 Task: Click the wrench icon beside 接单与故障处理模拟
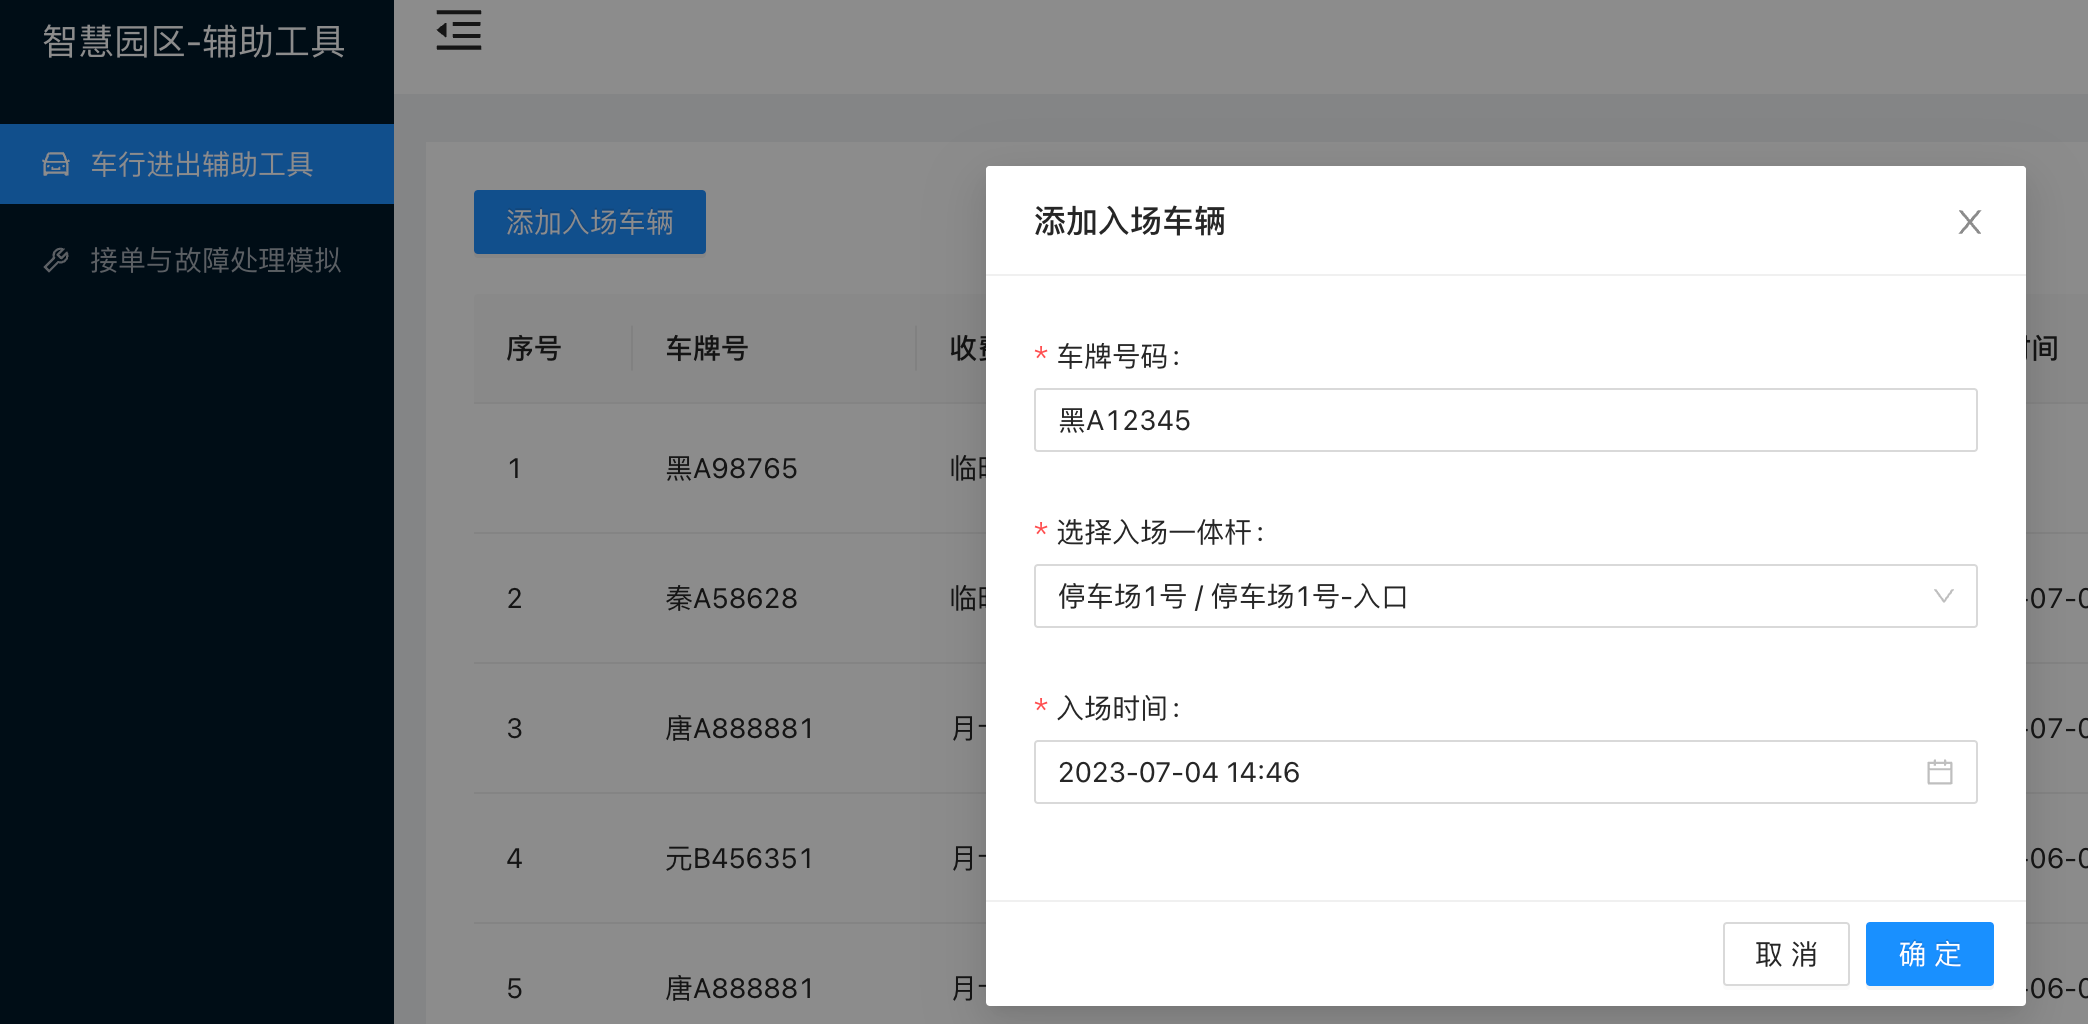[55, 261]
